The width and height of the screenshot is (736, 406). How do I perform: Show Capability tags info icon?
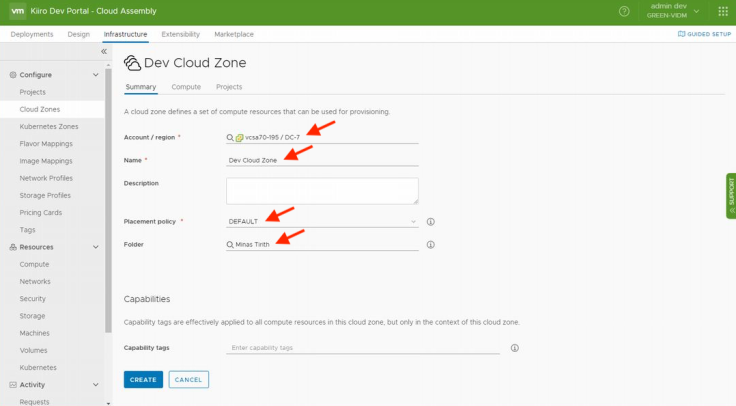(x=514, y=348)
